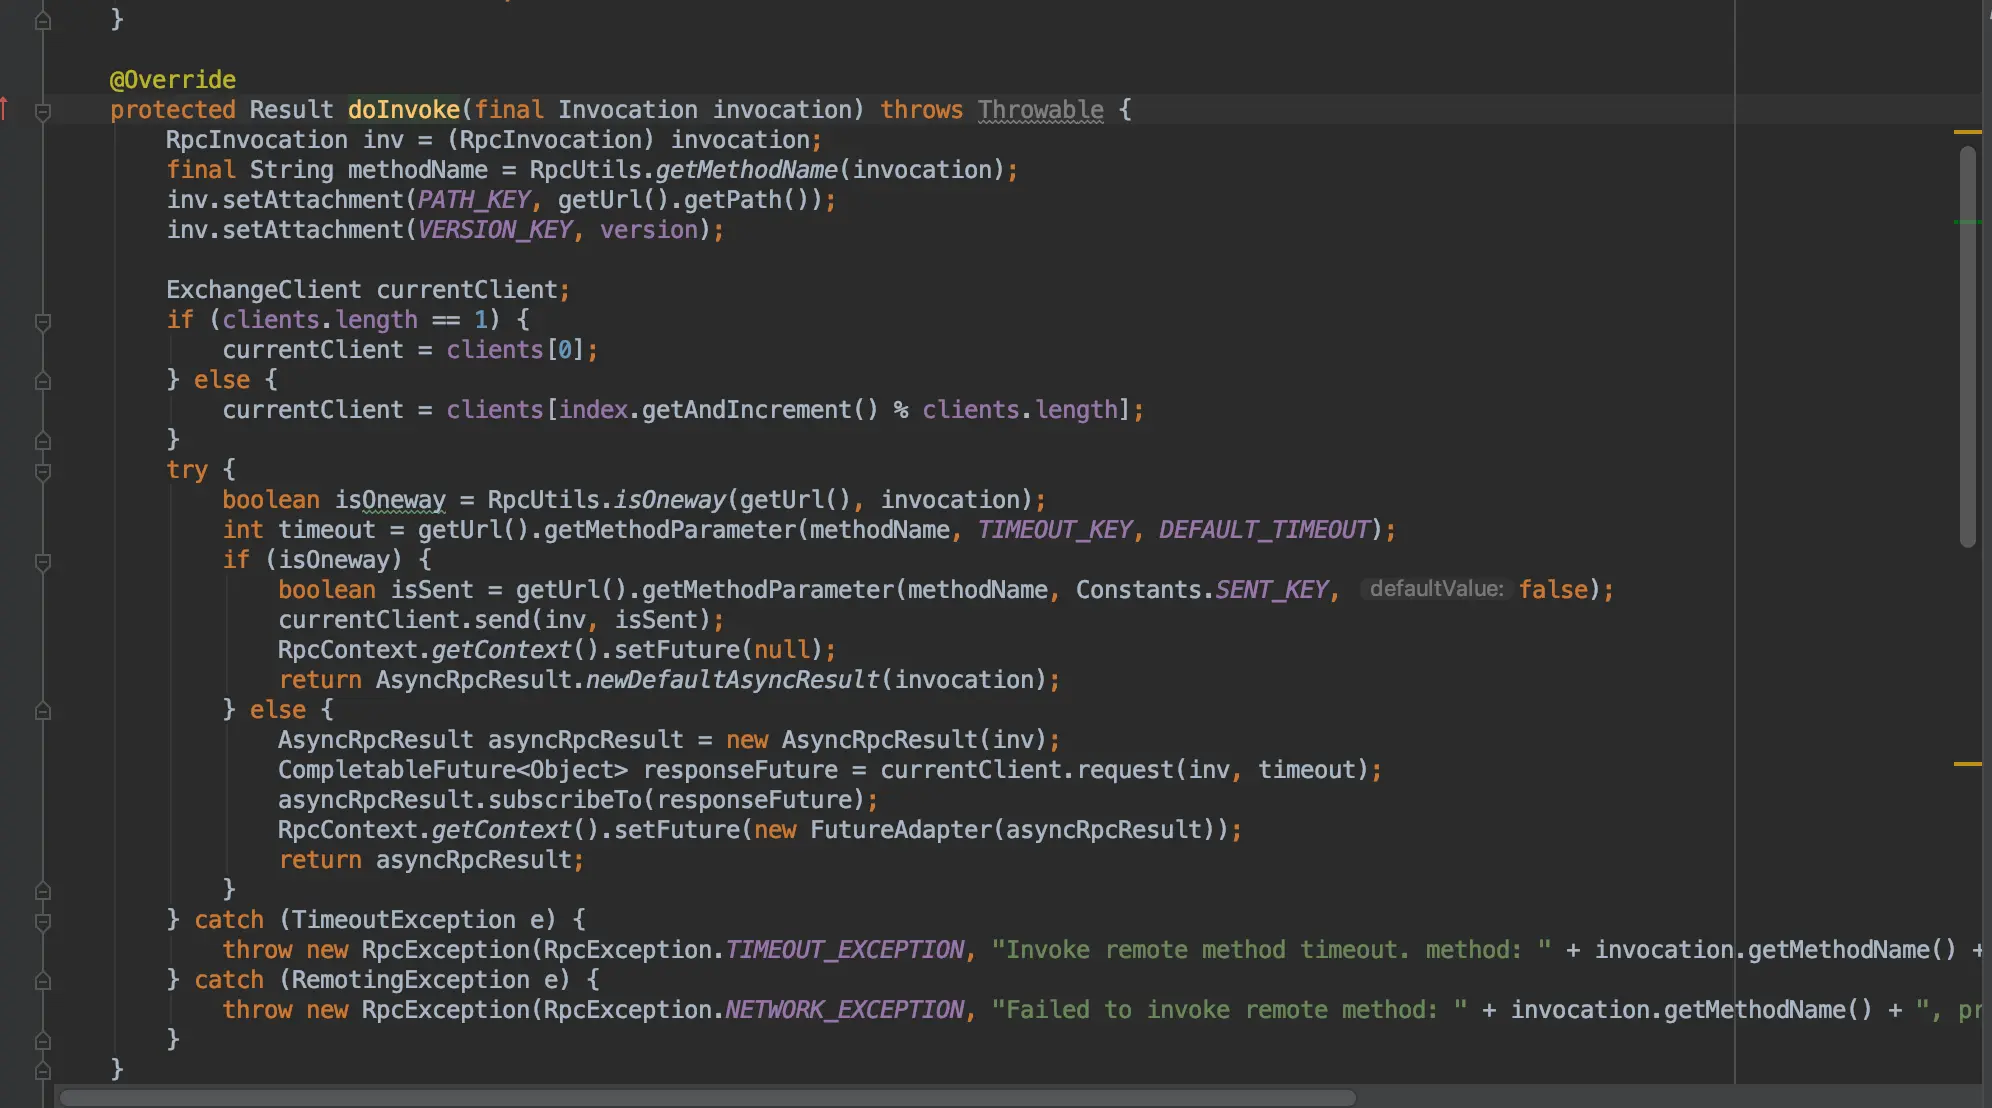Place caret on highlighted doInvoke method name
This screenshot has width=1992, height=1108.
click(x=403, y=110)
